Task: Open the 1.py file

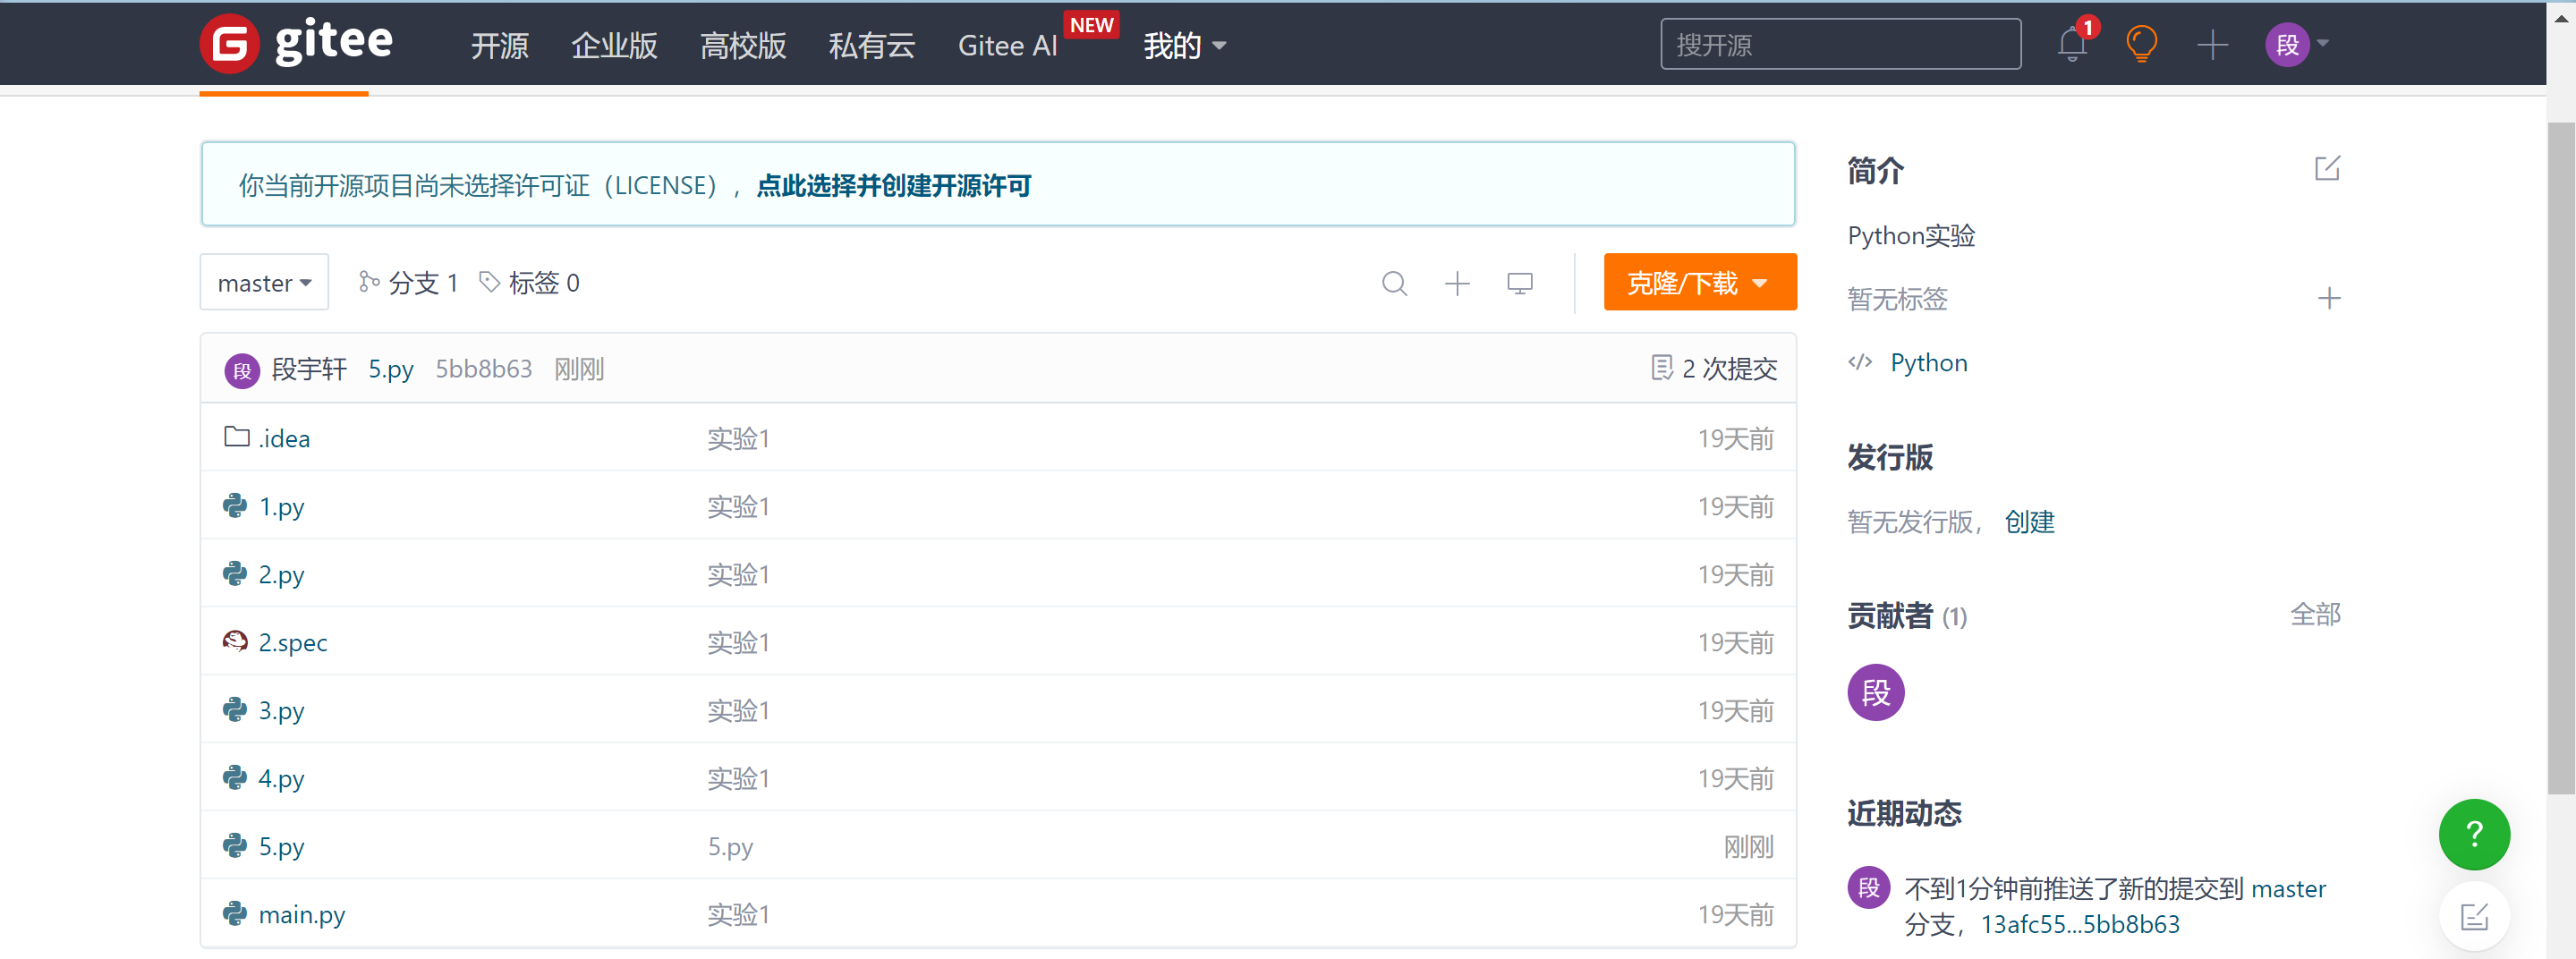Action: [x=281, y=507]
